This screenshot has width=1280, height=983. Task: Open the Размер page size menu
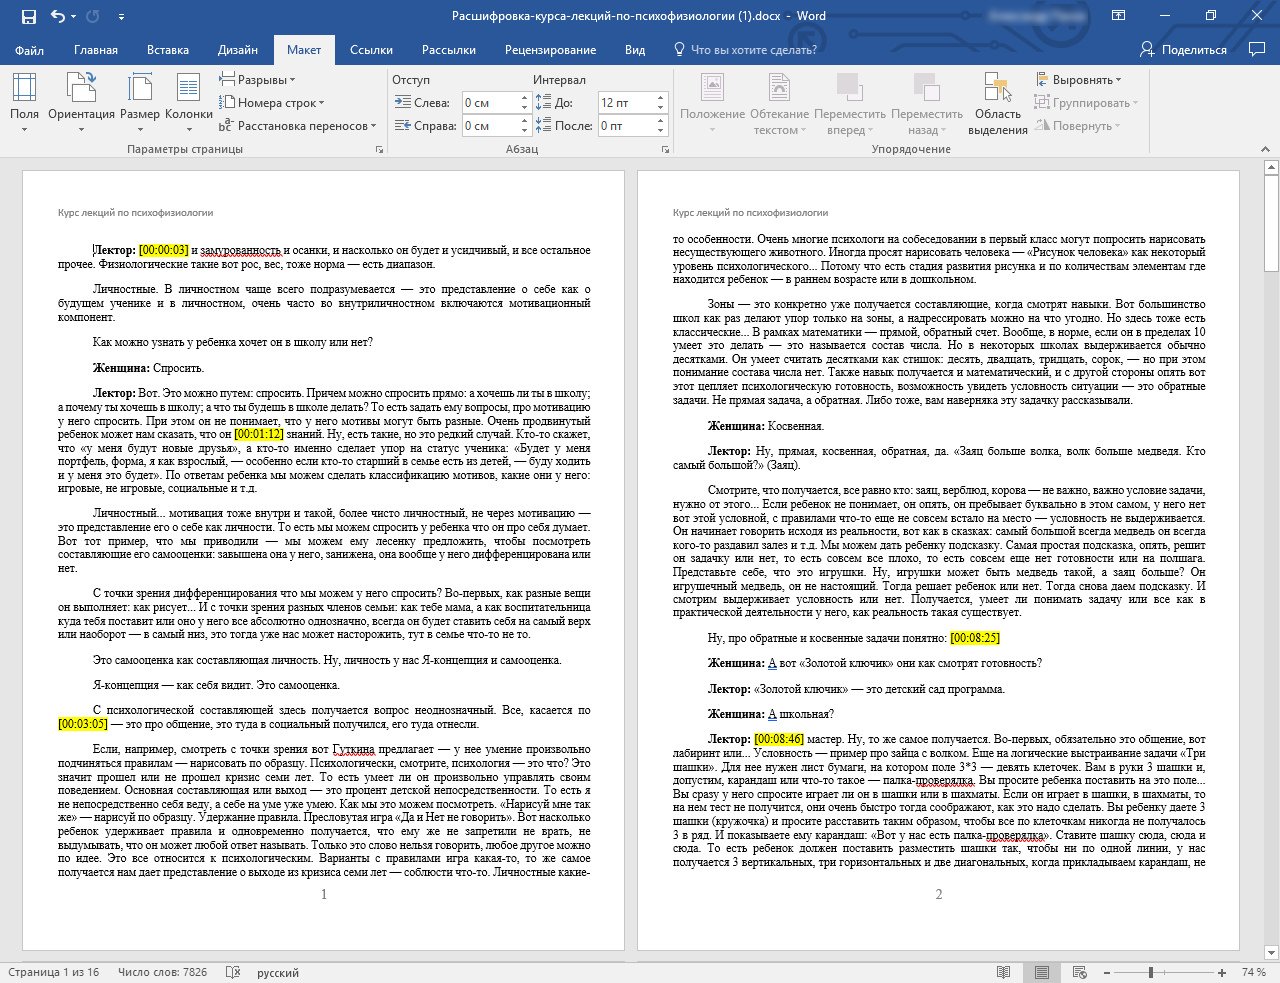click(x=140, y=102)
